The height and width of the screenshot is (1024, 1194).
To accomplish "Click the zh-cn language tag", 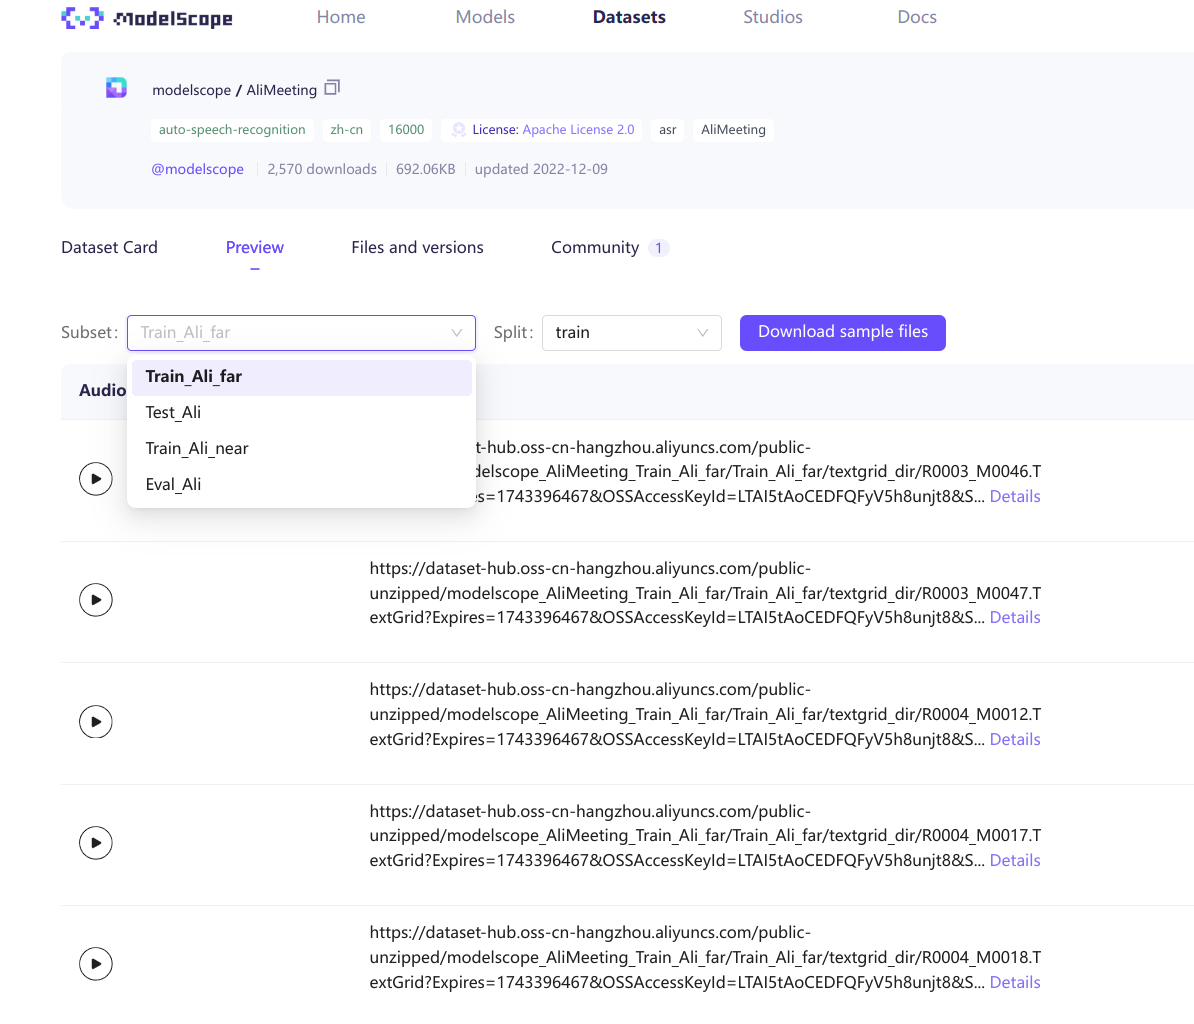I will coord(346,129).
